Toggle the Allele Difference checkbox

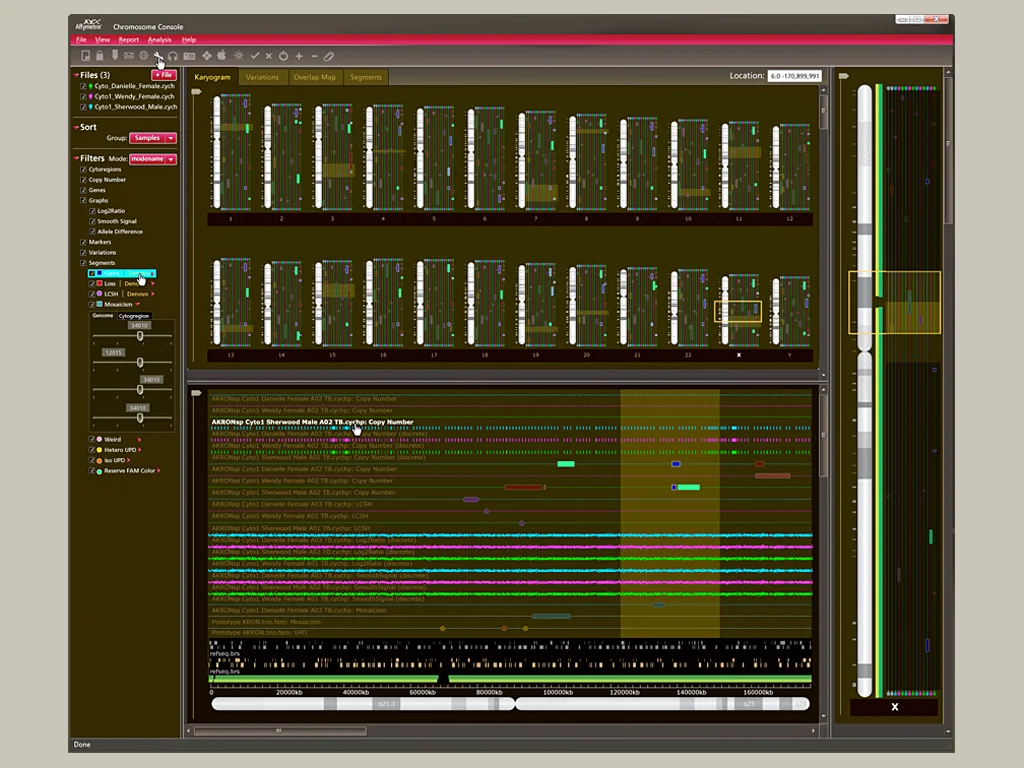[92, 232]
